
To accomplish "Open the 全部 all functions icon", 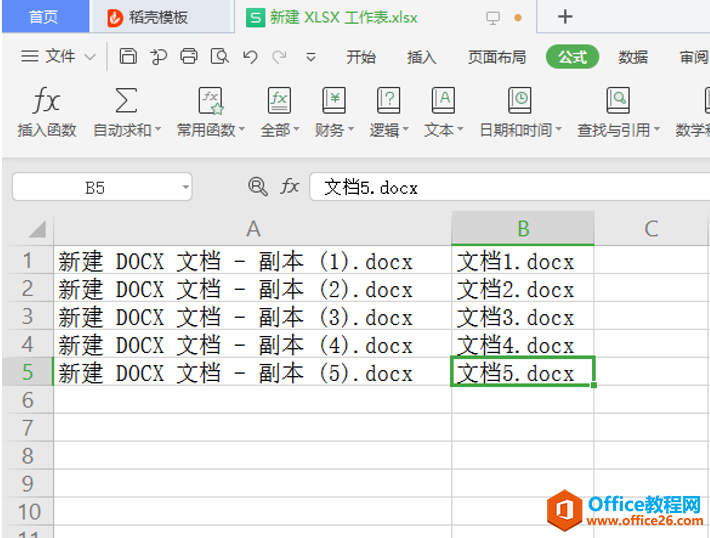I will (x=279, y=100).
